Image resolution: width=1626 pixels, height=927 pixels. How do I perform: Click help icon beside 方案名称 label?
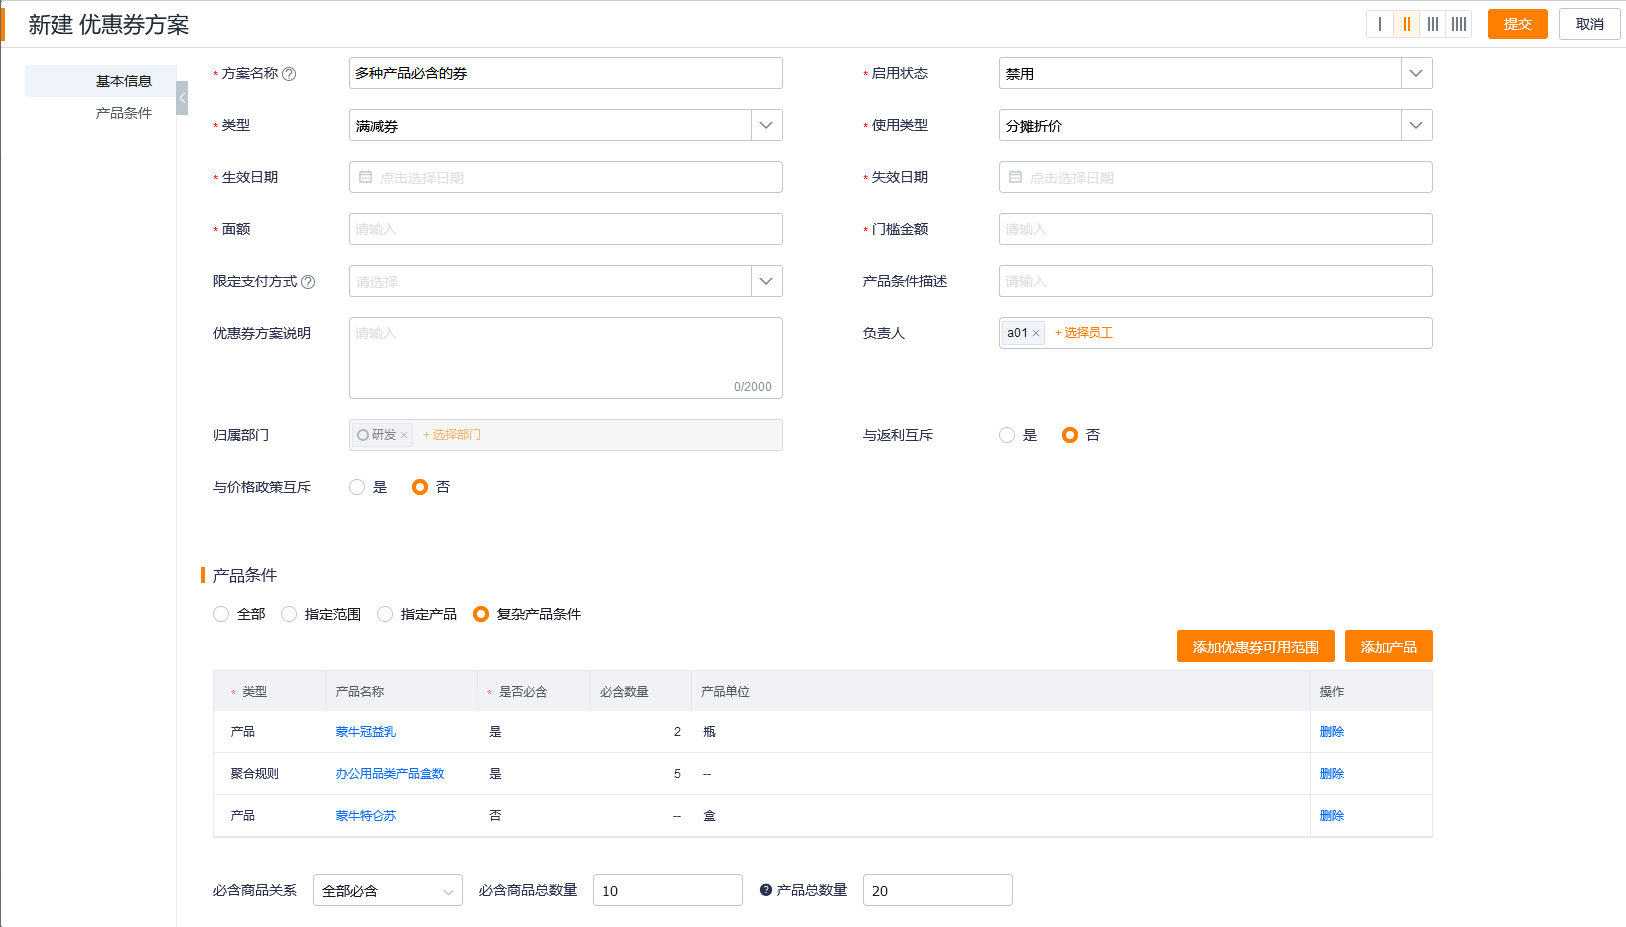tap(289, 73)
